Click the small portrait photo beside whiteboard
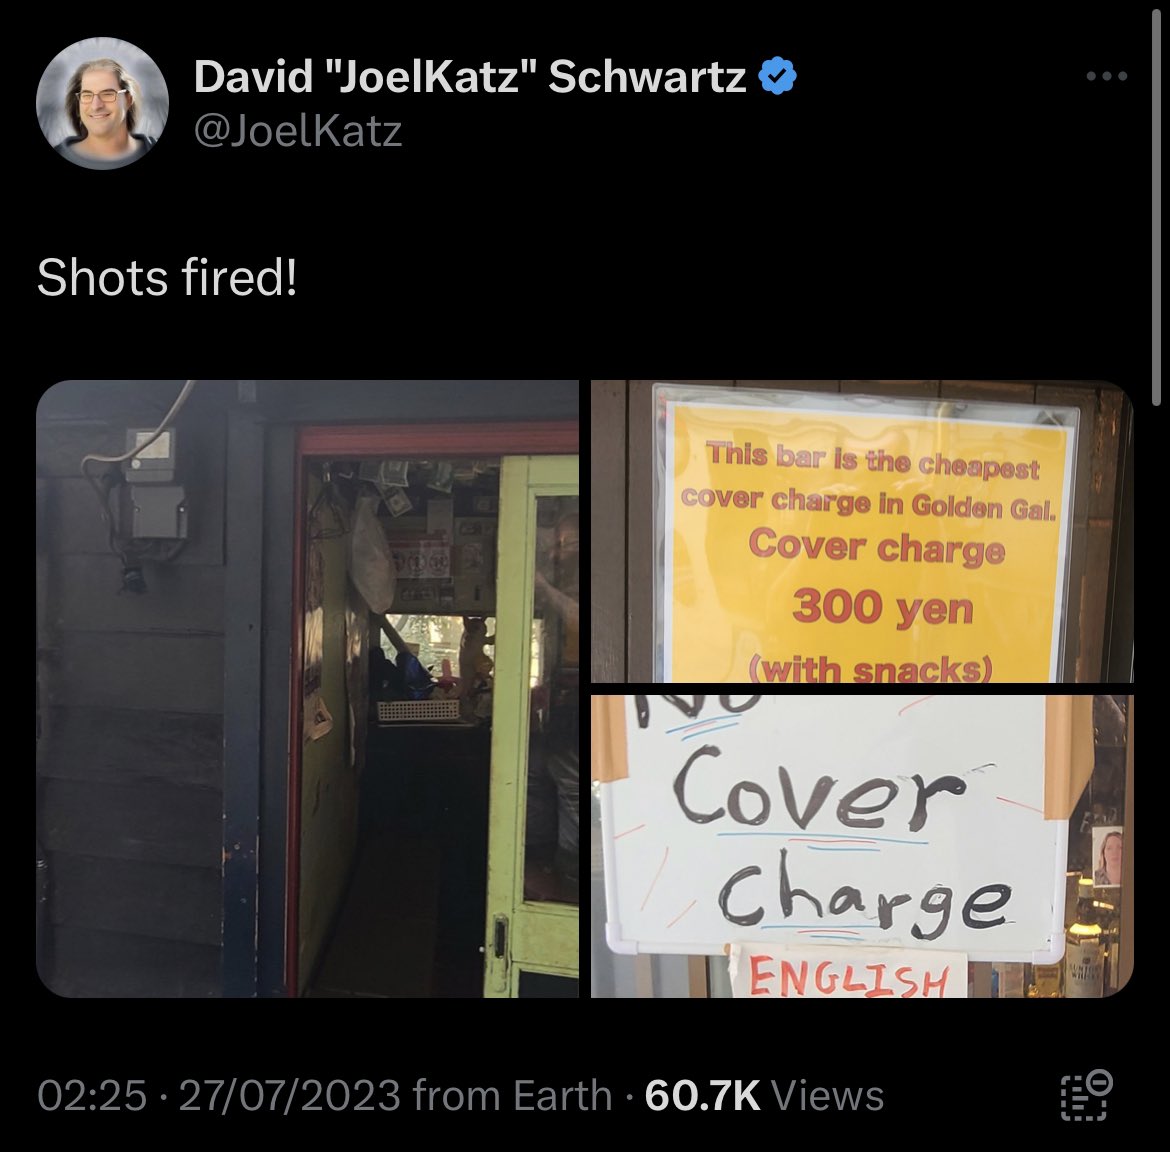The image size is (1170, 1152). coord(1107,856)
